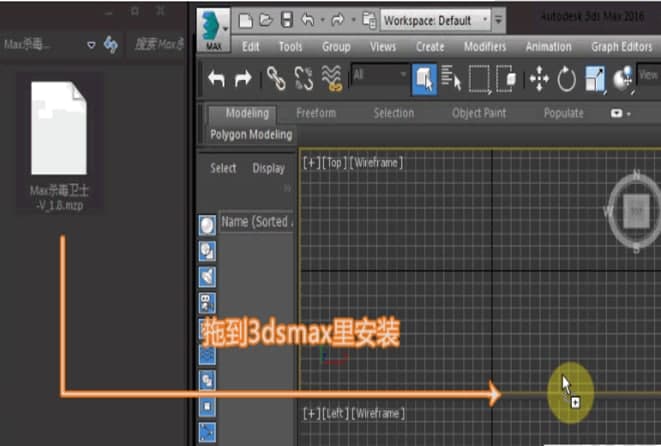661x446 pixels.
Task: Open the Group menu
Action: [x=336, y=46]
